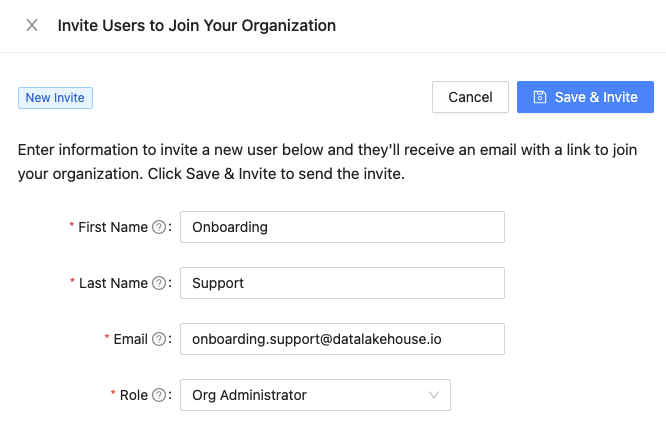
Task: Click the New Invite tag
Action: pos(55,97)
